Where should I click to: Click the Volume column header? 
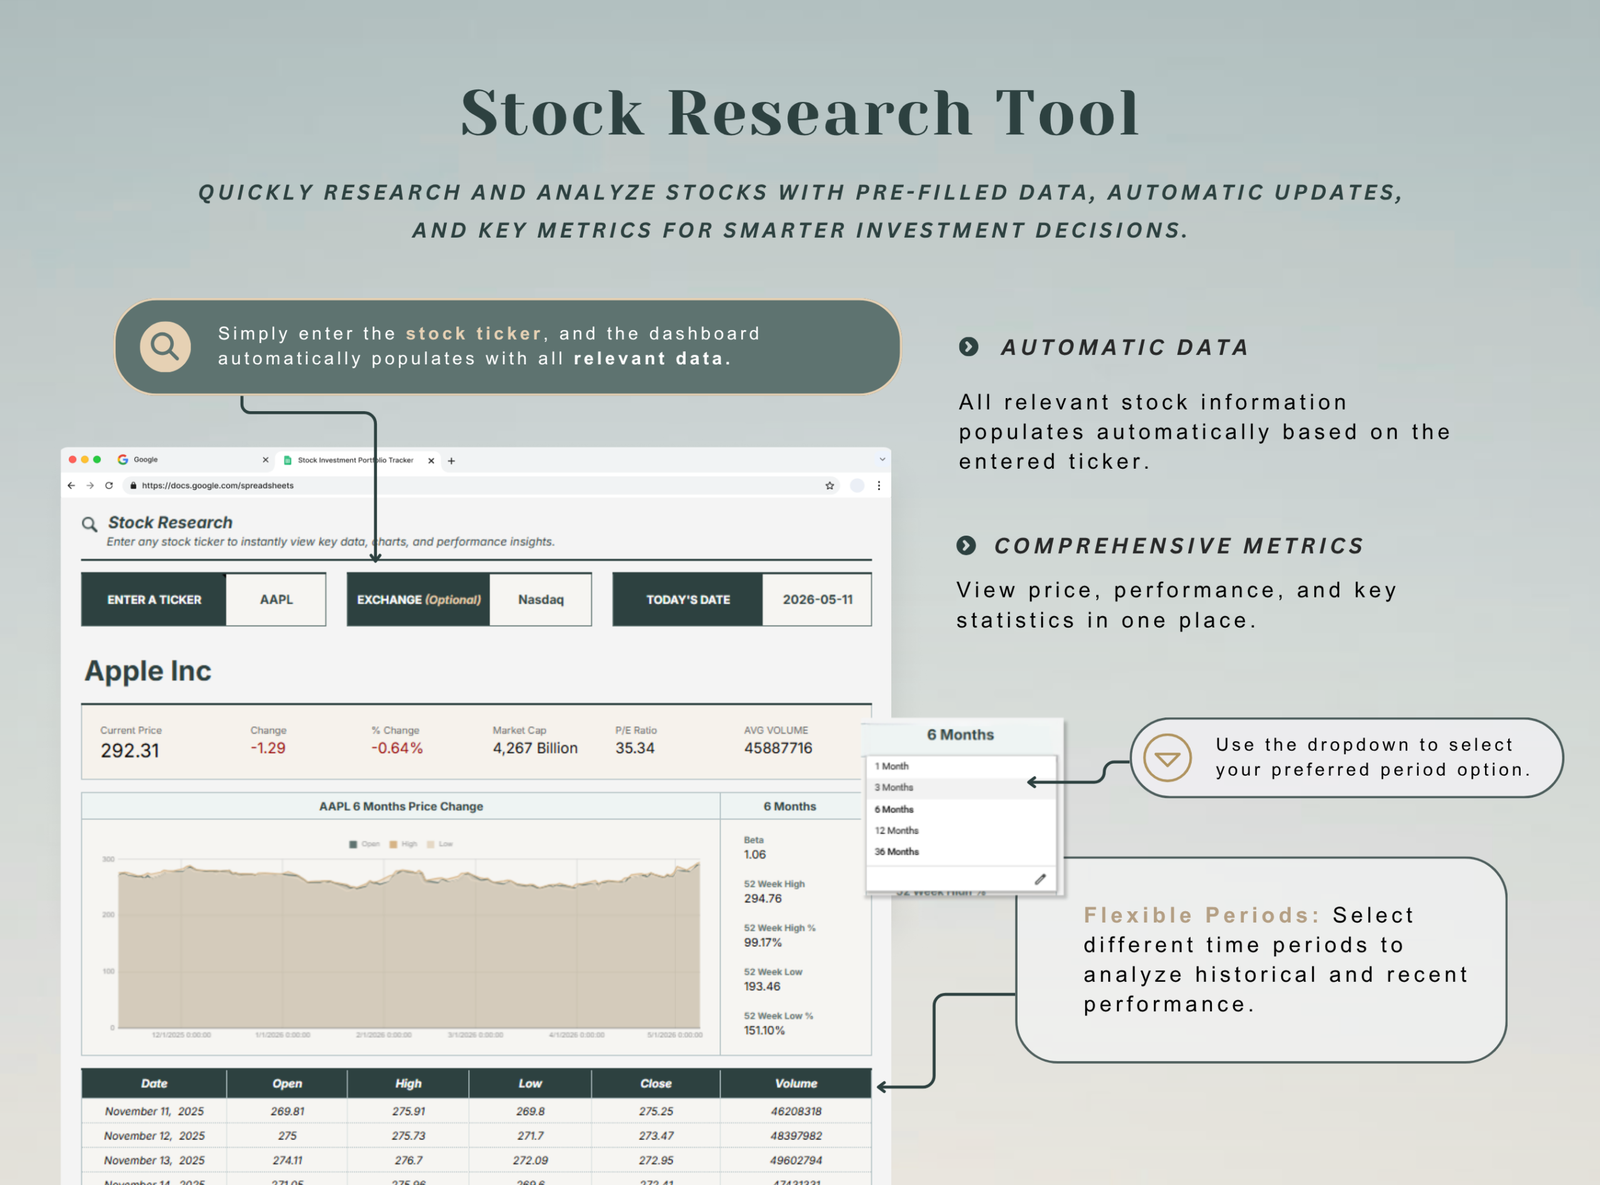click(x=796, y=1084)
